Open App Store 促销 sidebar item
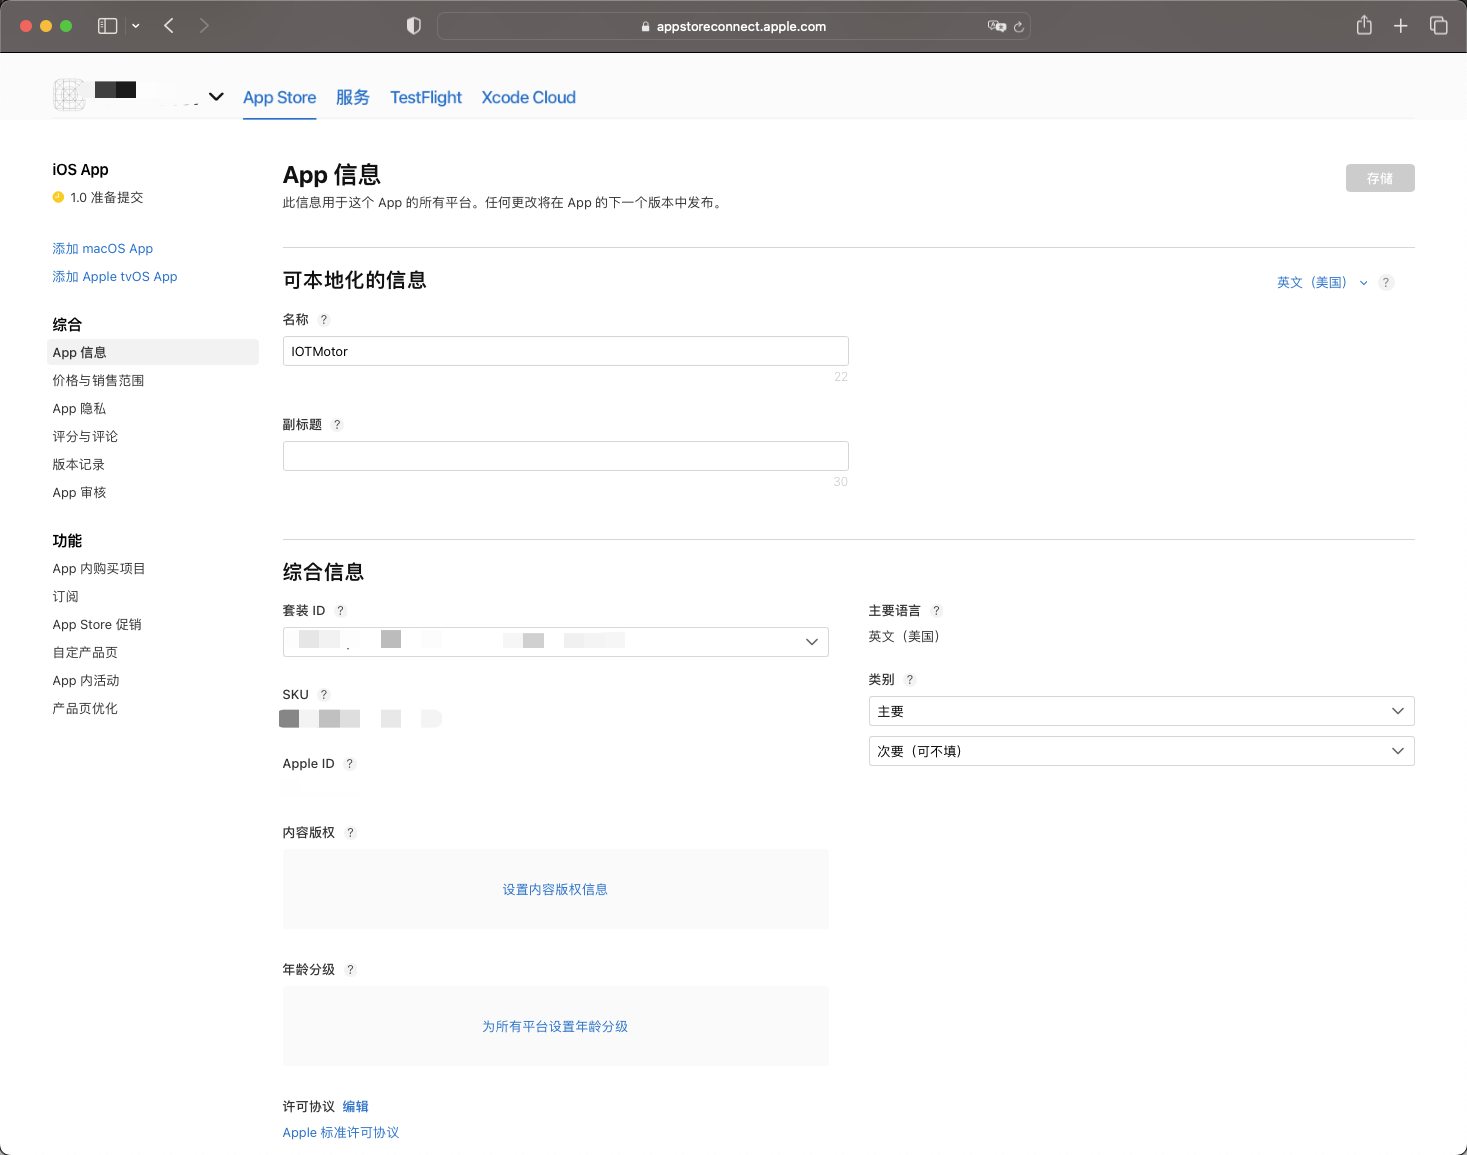This screenshot has height=1155, width=1467. coord(97,625)
